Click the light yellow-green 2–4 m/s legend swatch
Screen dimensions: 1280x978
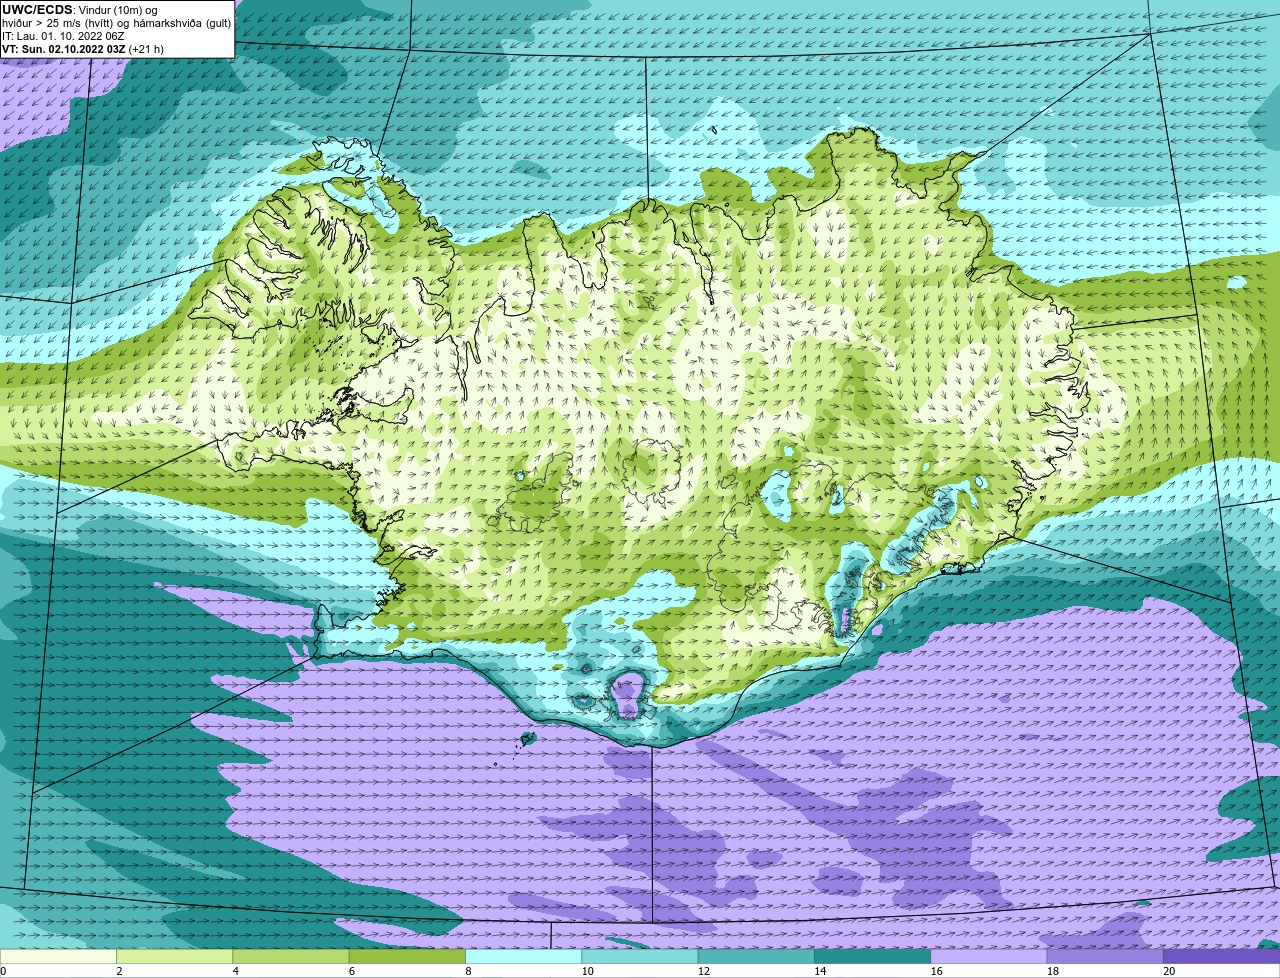(x=174, y=957)
